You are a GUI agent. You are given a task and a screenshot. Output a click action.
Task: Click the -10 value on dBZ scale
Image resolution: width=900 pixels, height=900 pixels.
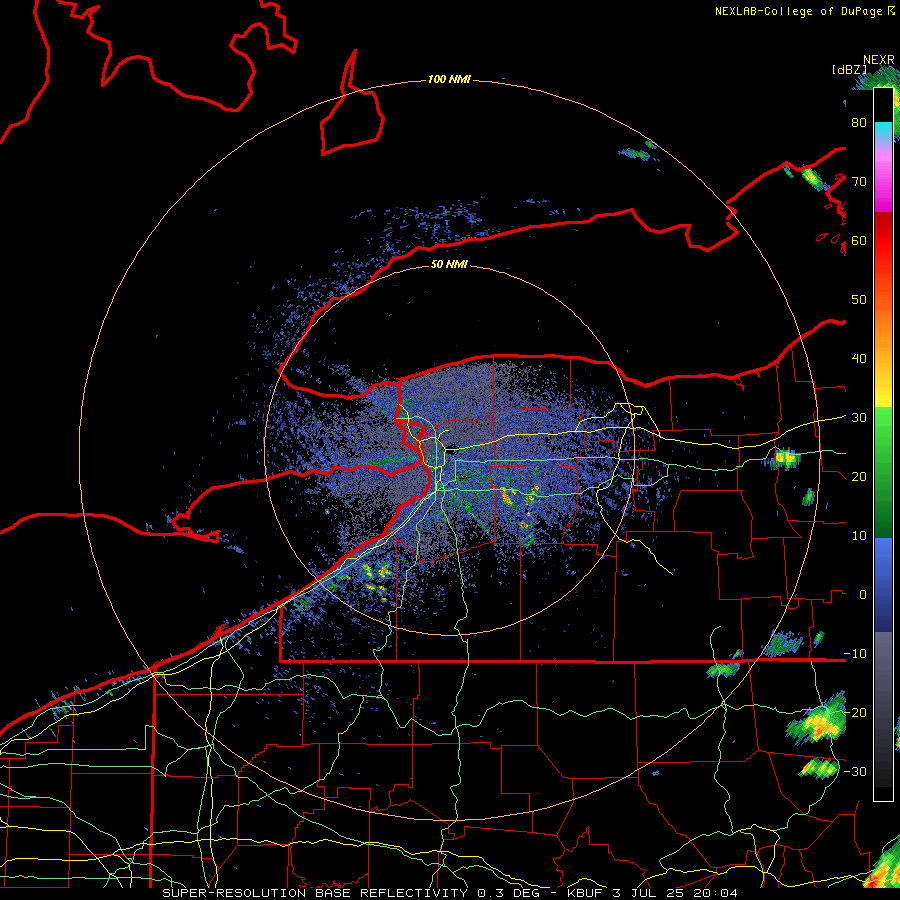(855, 653)
